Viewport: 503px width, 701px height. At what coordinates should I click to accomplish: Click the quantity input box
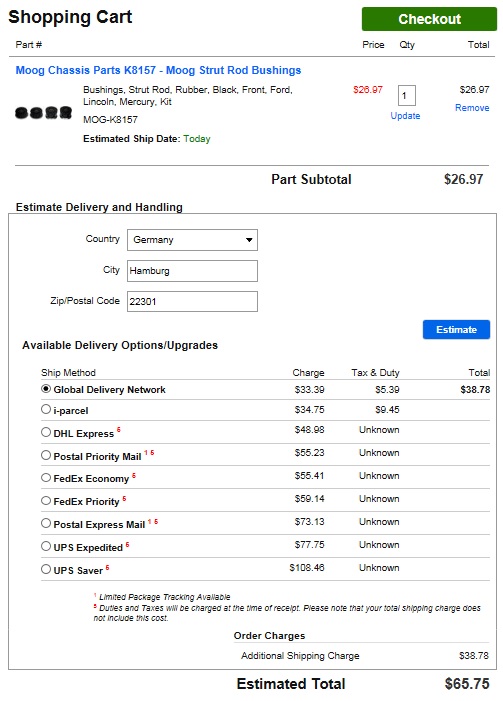[x=406, y=95]
